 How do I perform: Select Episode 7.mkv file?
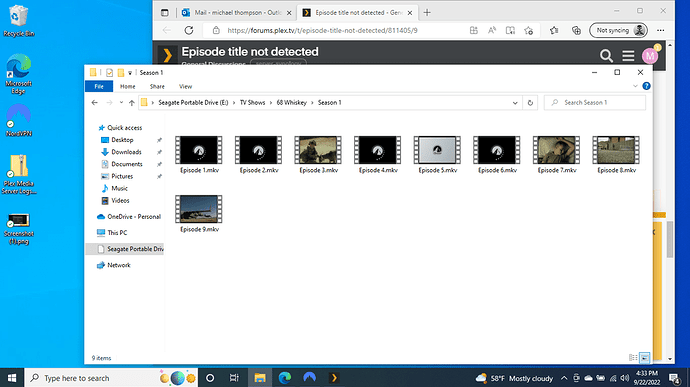pos(556,155)
